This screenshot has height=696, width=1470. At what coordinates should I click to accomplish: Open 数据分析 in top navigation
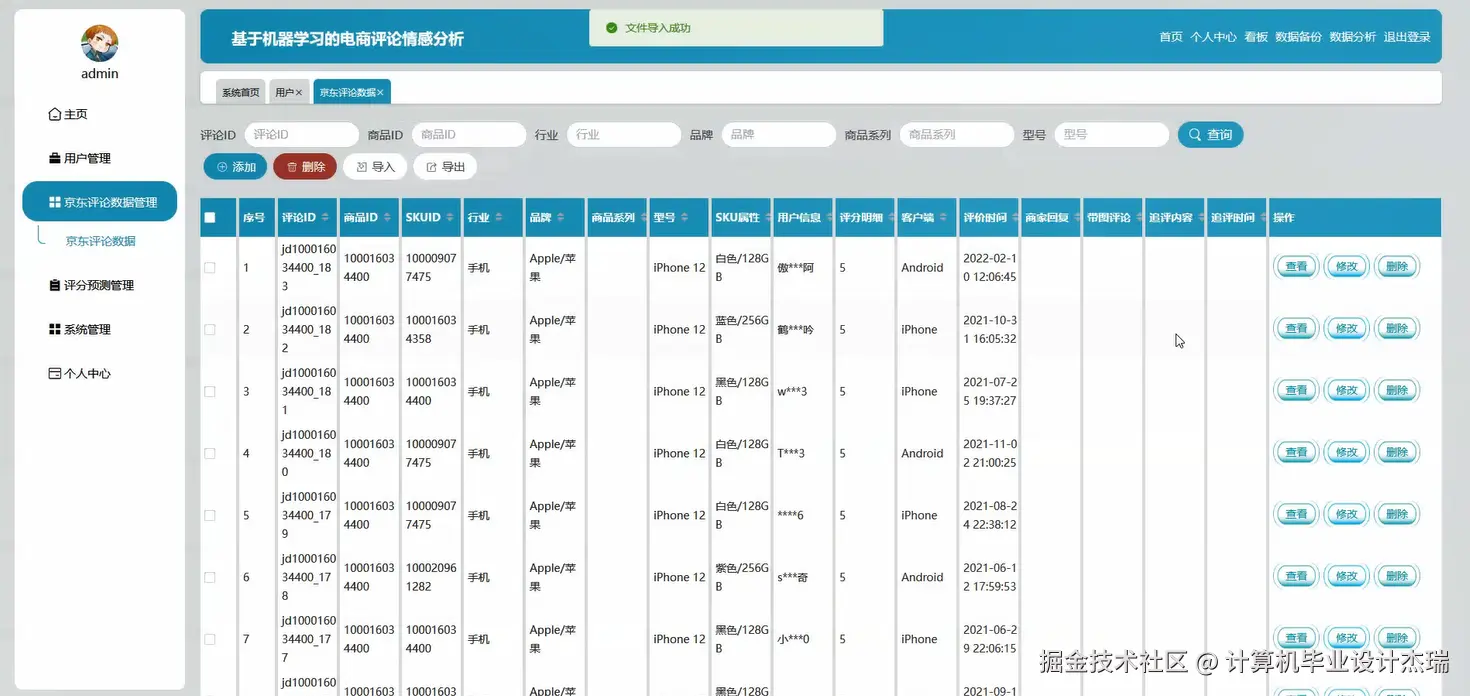[x=1352, y=37]
